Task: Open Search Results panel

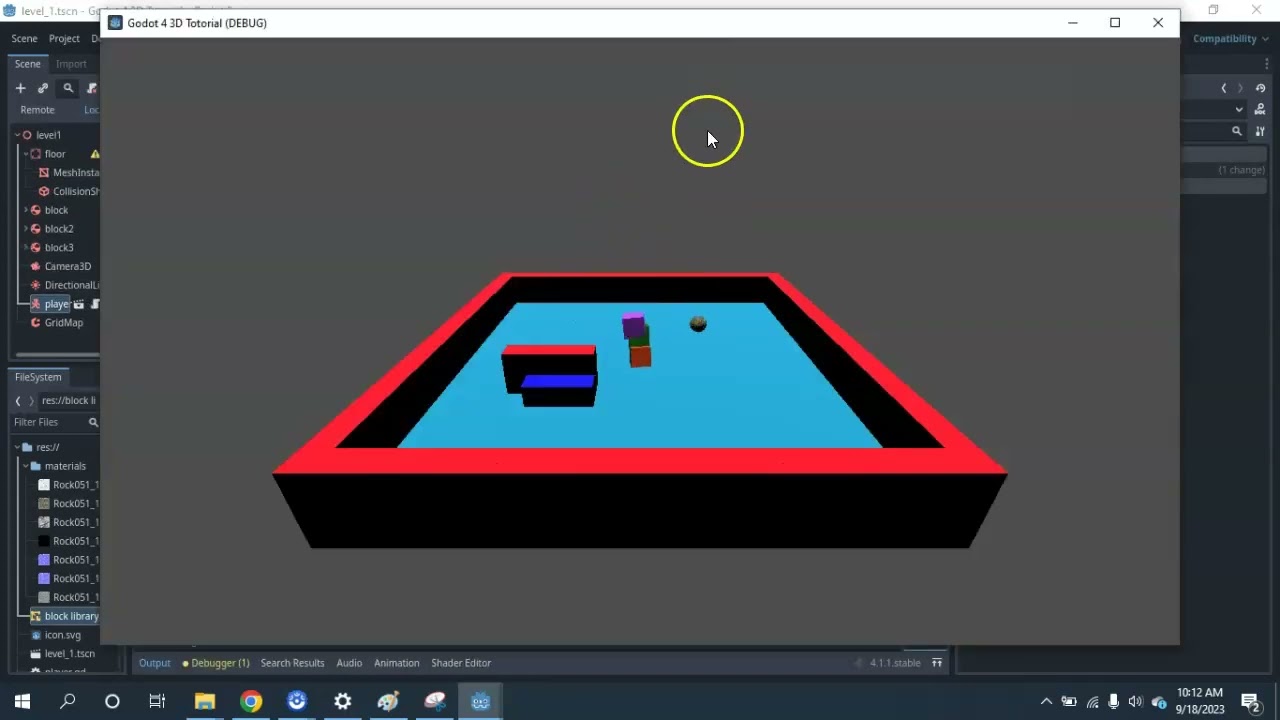Action: 292,663
